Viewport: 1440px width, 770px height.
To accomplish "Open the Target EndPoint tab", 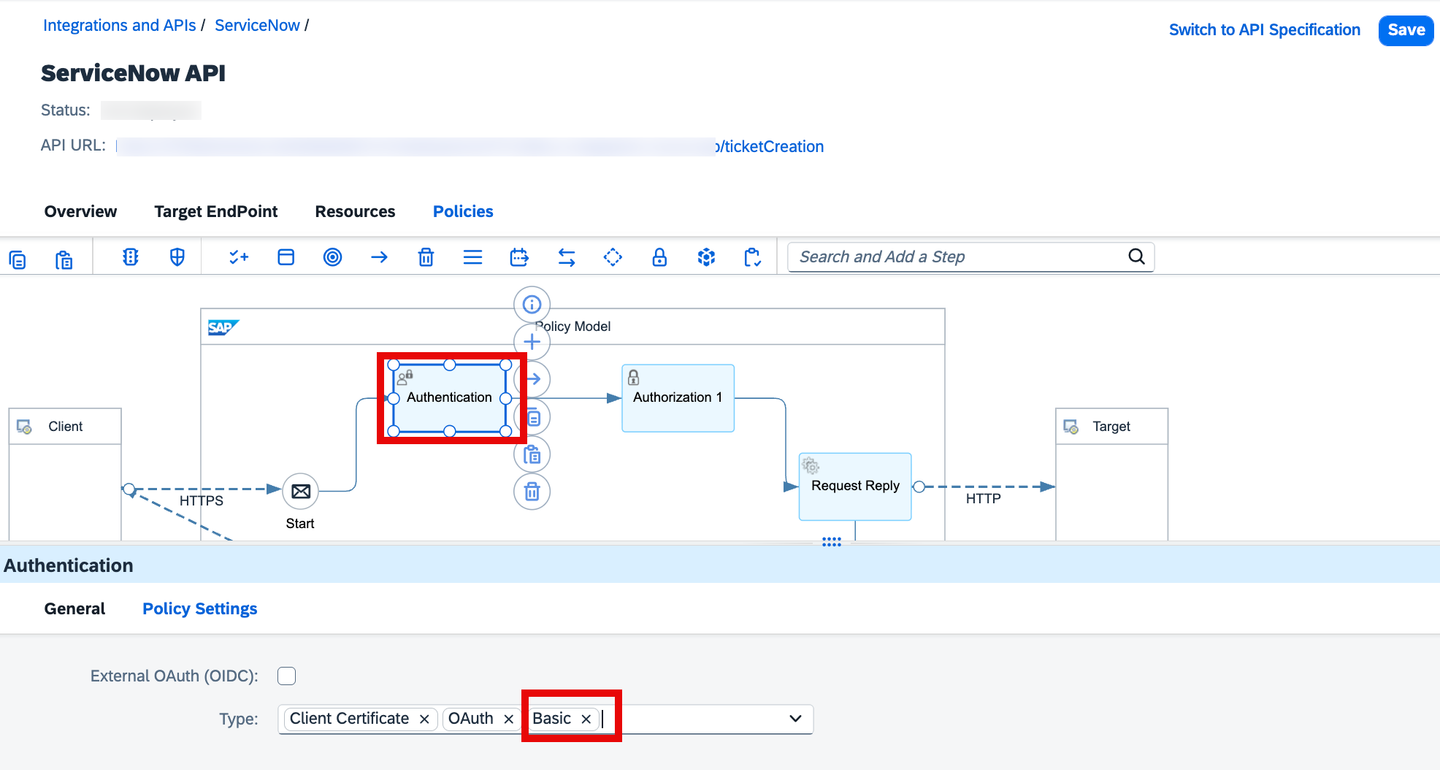I will [216, 211].
